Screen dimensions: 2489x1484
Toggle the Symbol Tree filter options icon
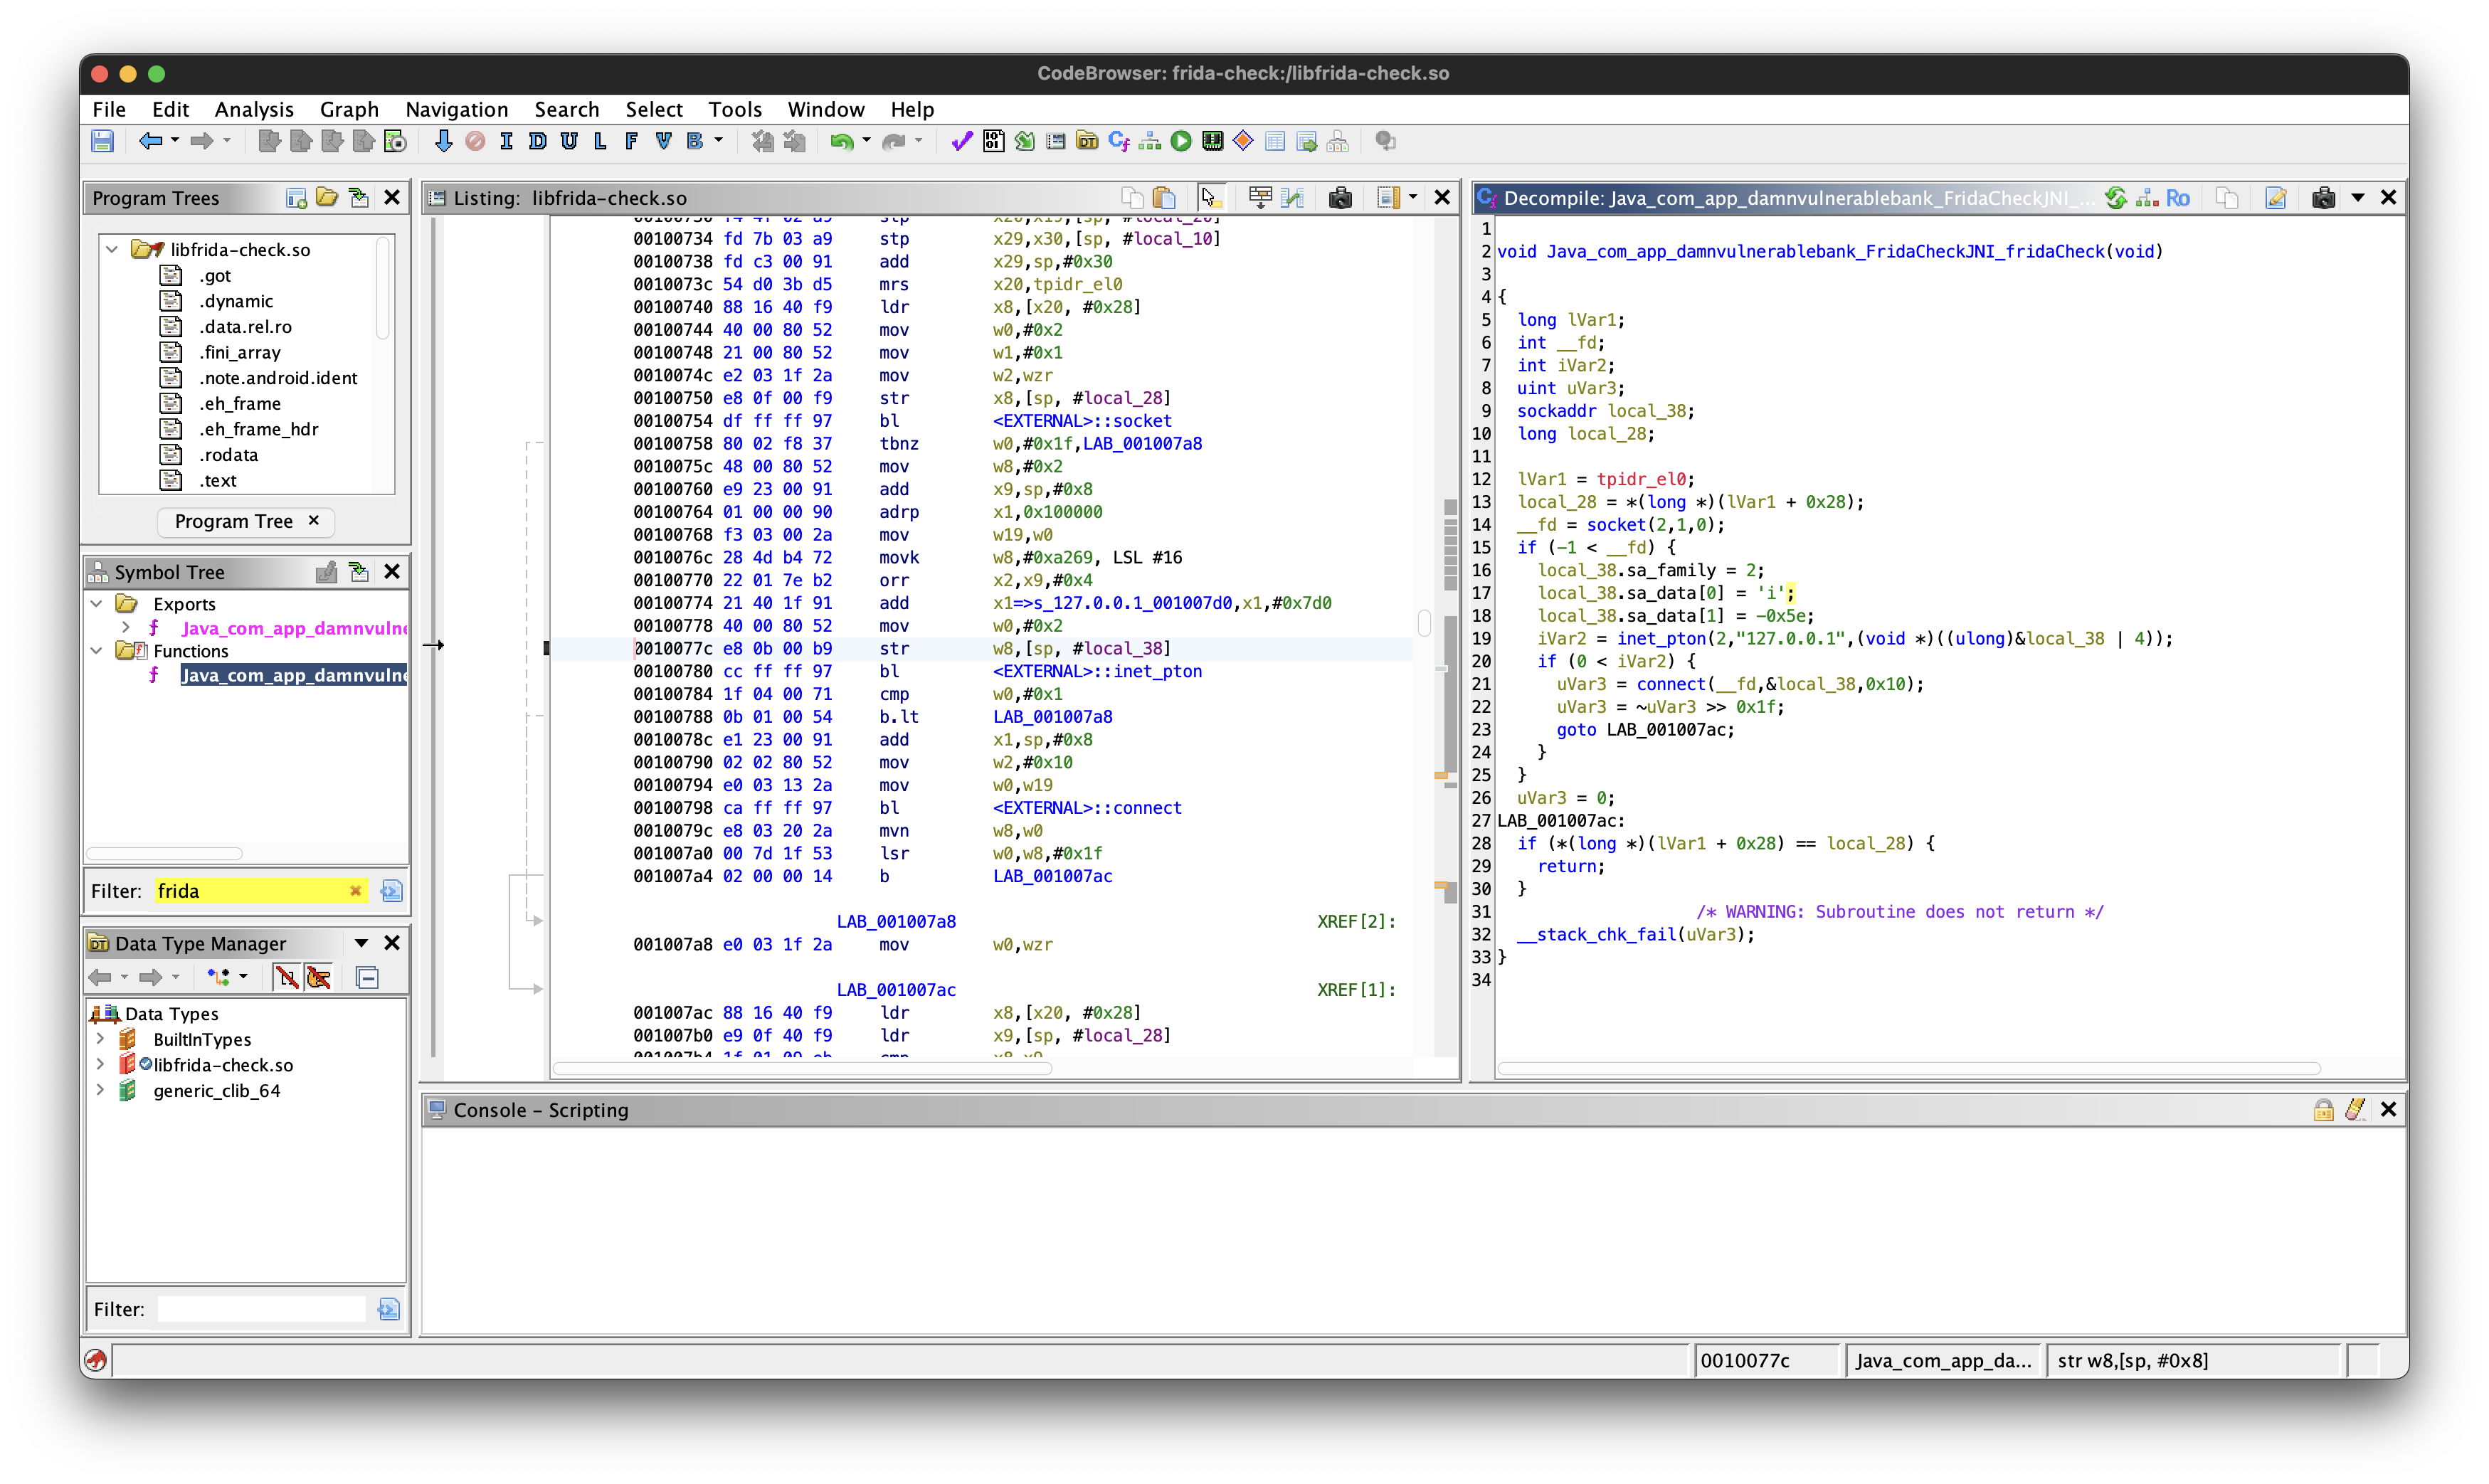click(x=391, y=891)
